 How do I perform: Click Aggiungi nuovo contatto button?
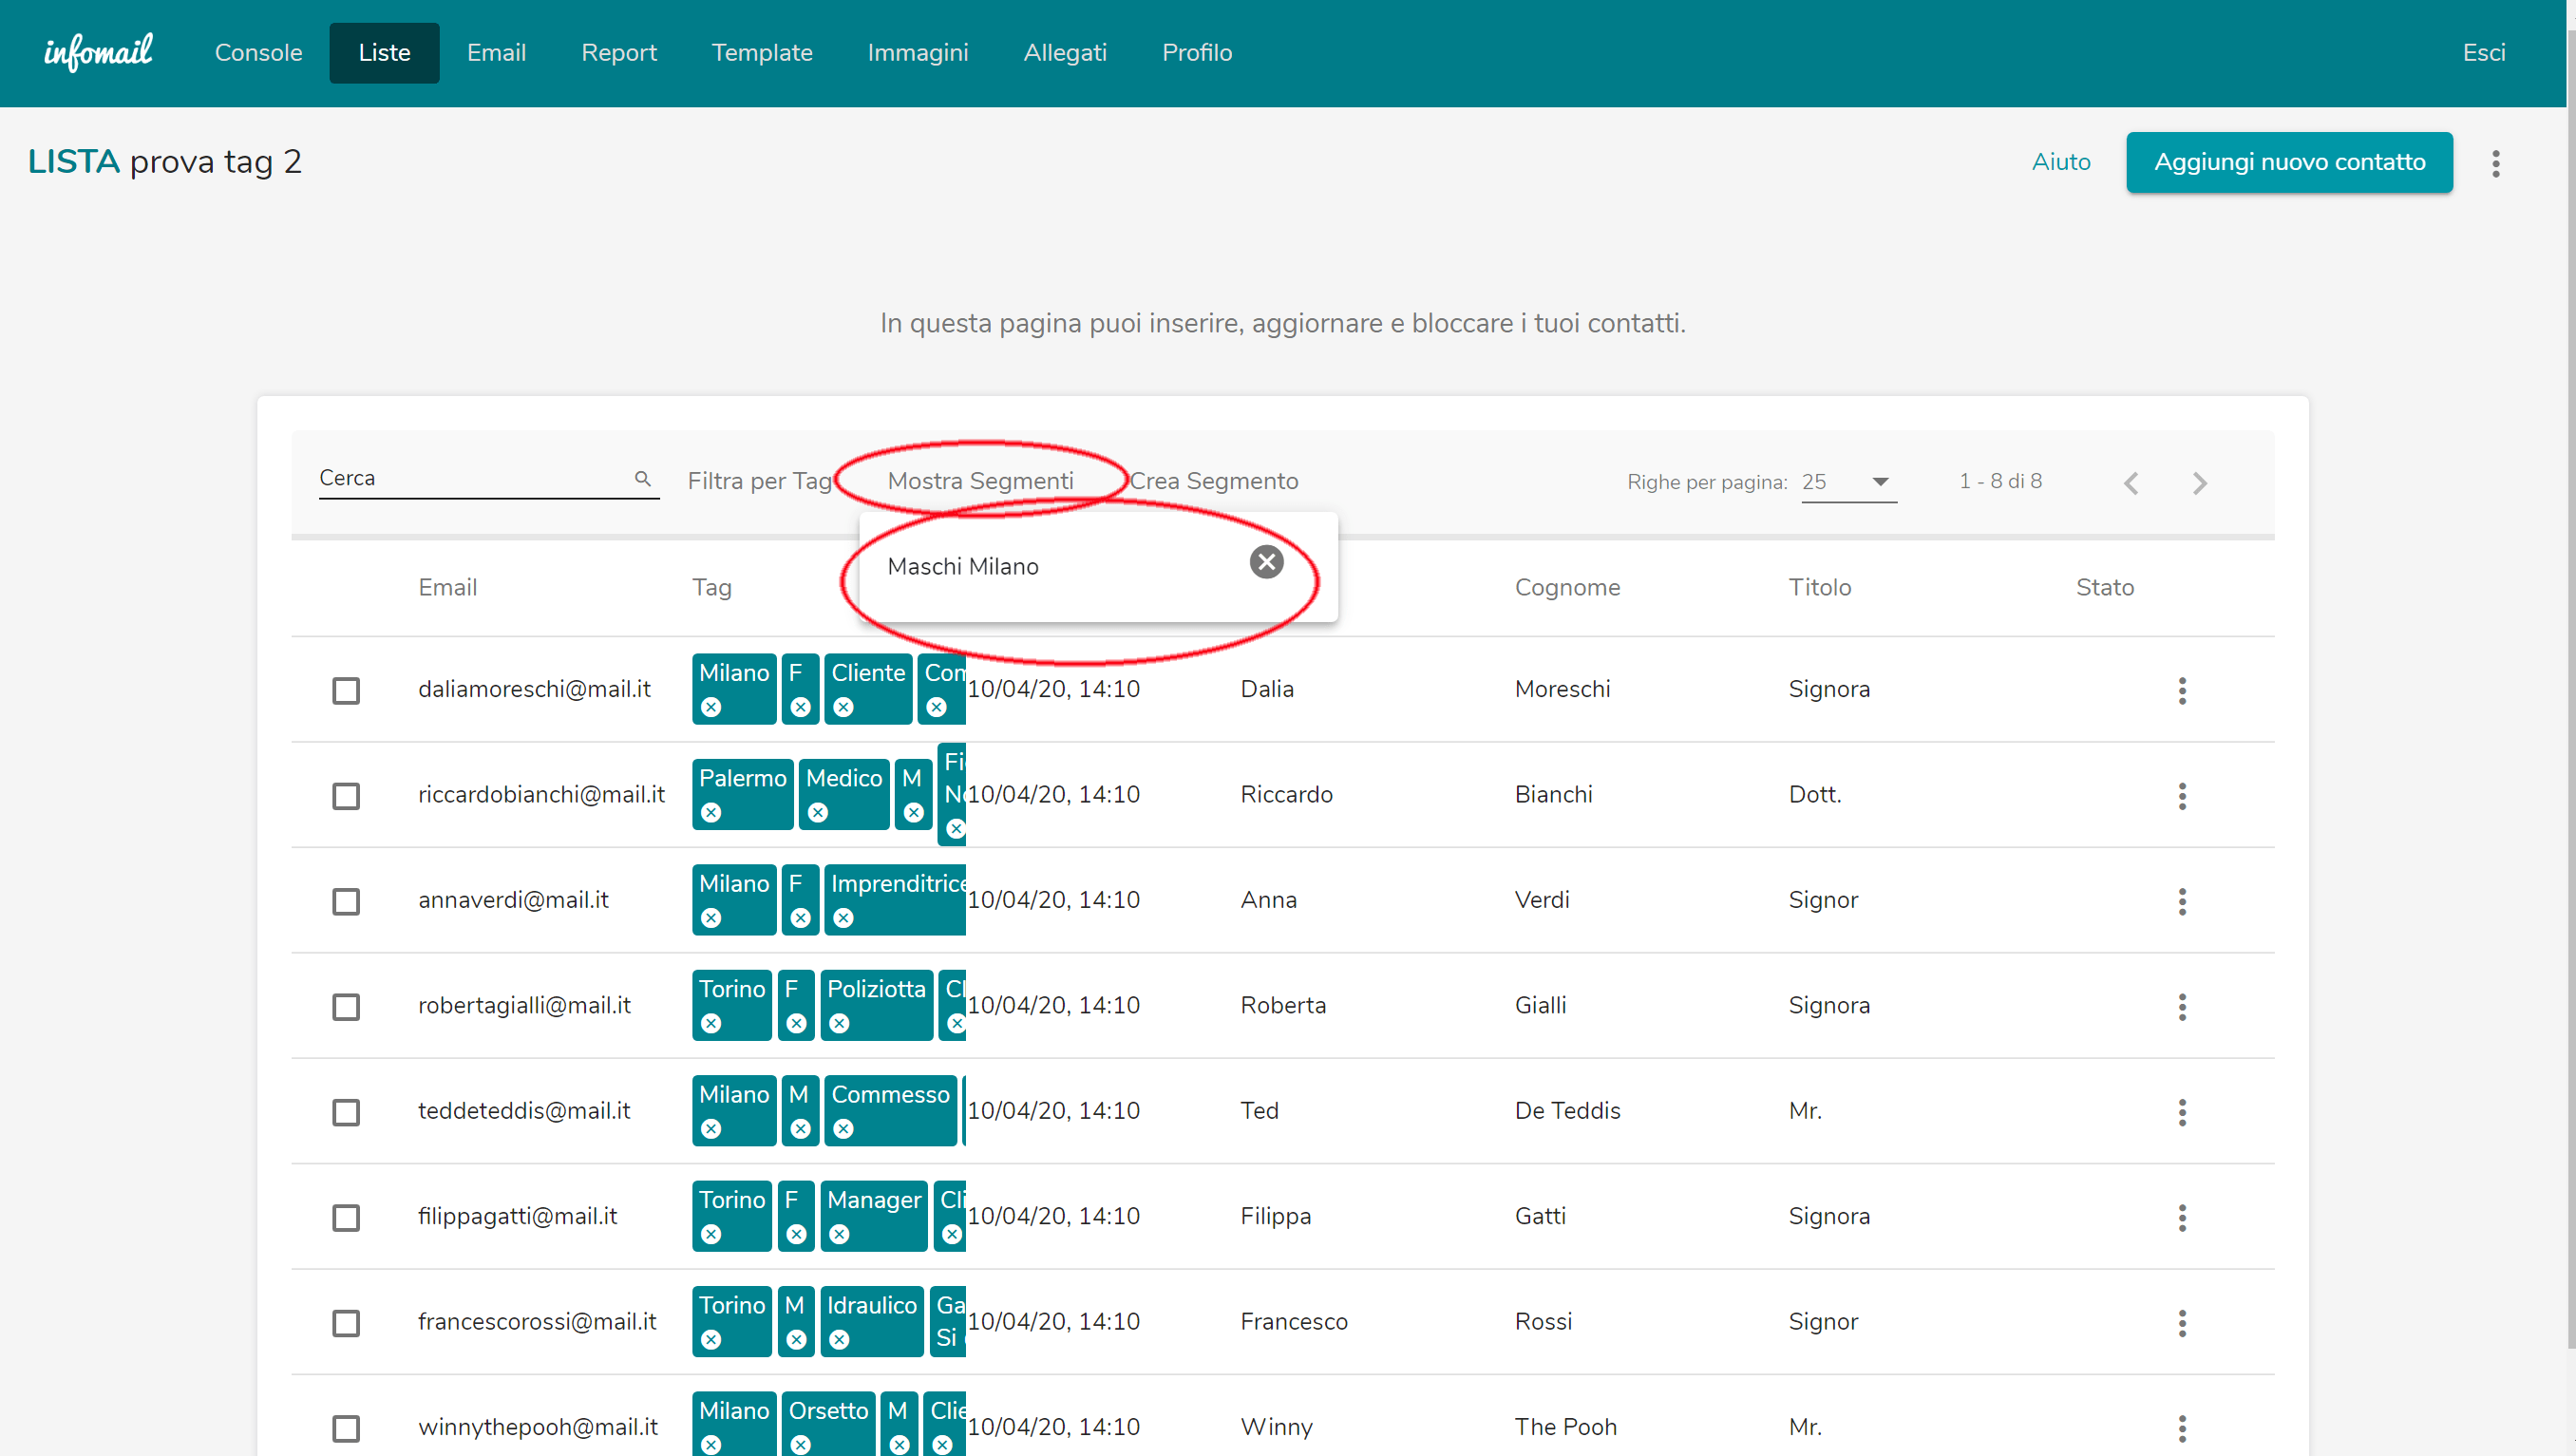(x=2287, y=161)
